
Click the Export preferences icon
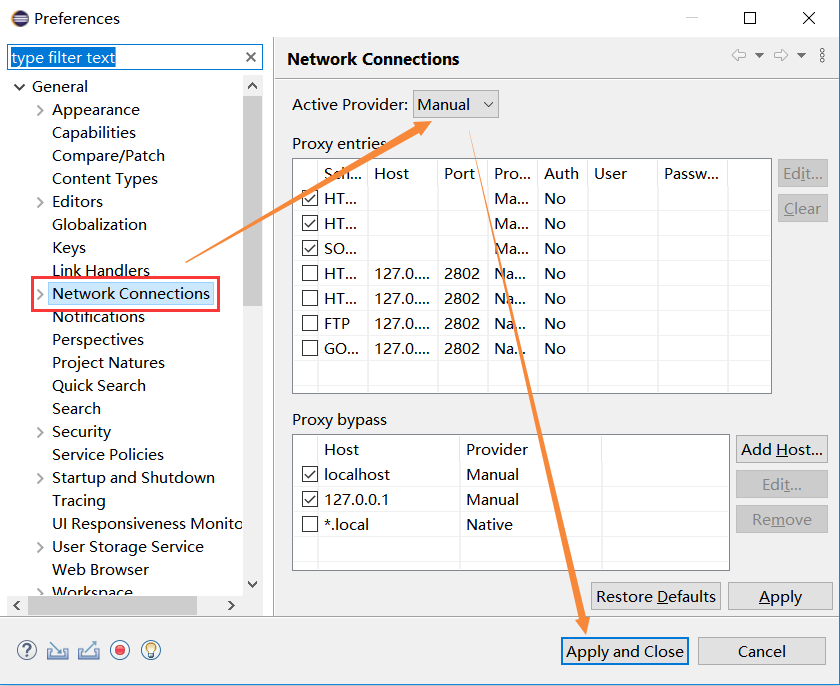point(89,650)
